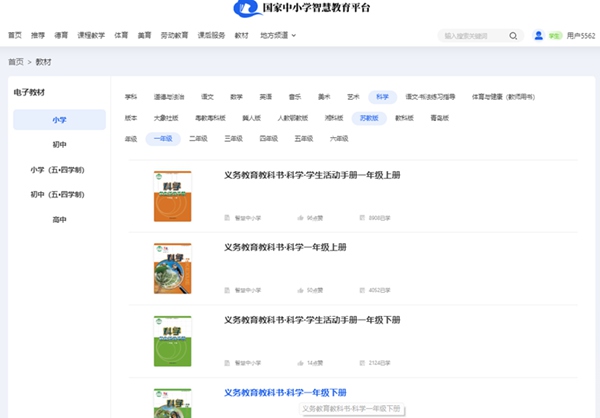
Task: Click the search magnifier icon
Action: tap(513, 36)
